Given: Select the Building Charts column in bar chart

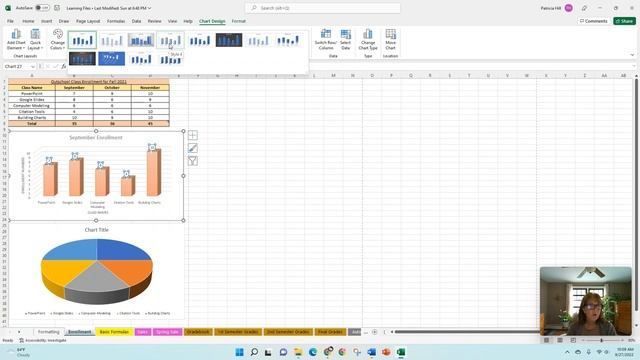Looking at the screenshot, I should [x=153, y=173].
